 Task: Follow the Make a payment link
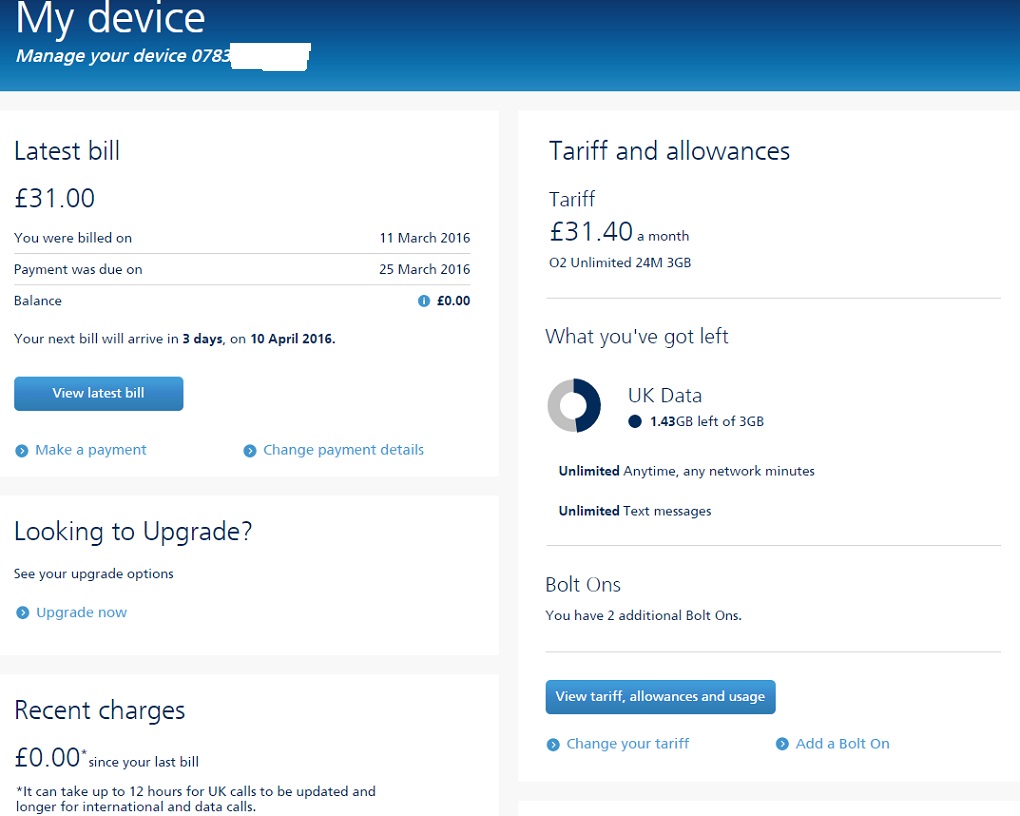click(x=90, y=450)
